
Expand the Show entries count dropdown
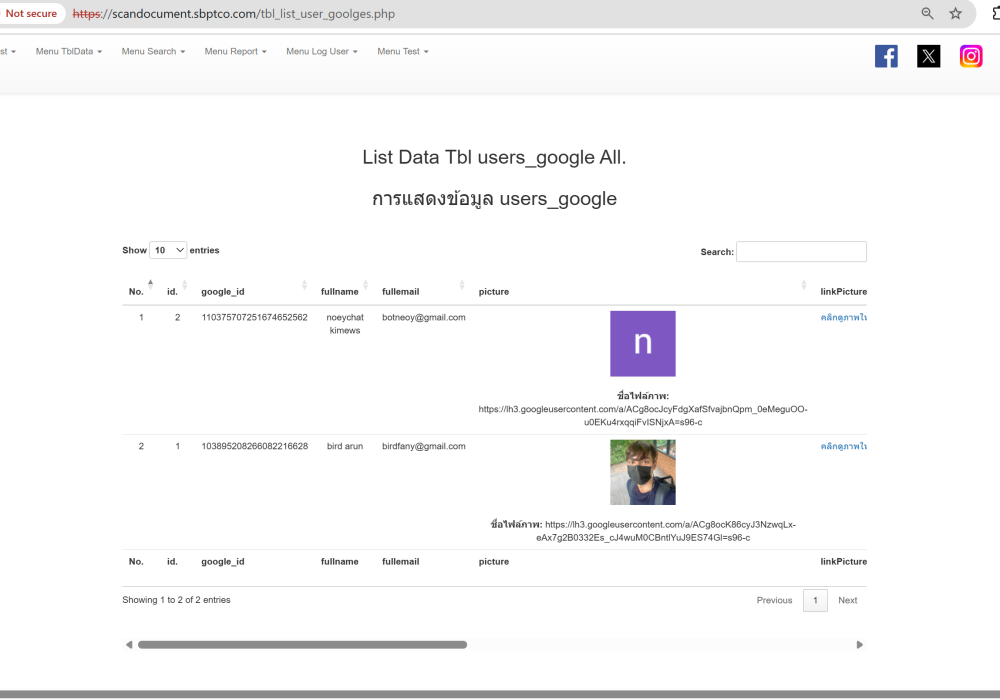(x=168, y=250)
